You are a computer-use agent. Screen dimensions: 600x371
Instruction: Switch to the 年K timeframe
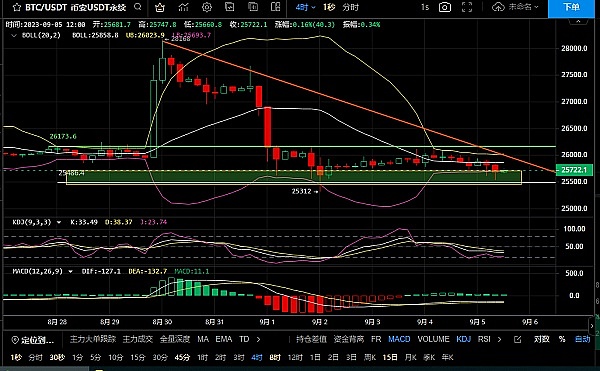pos(447,358)
